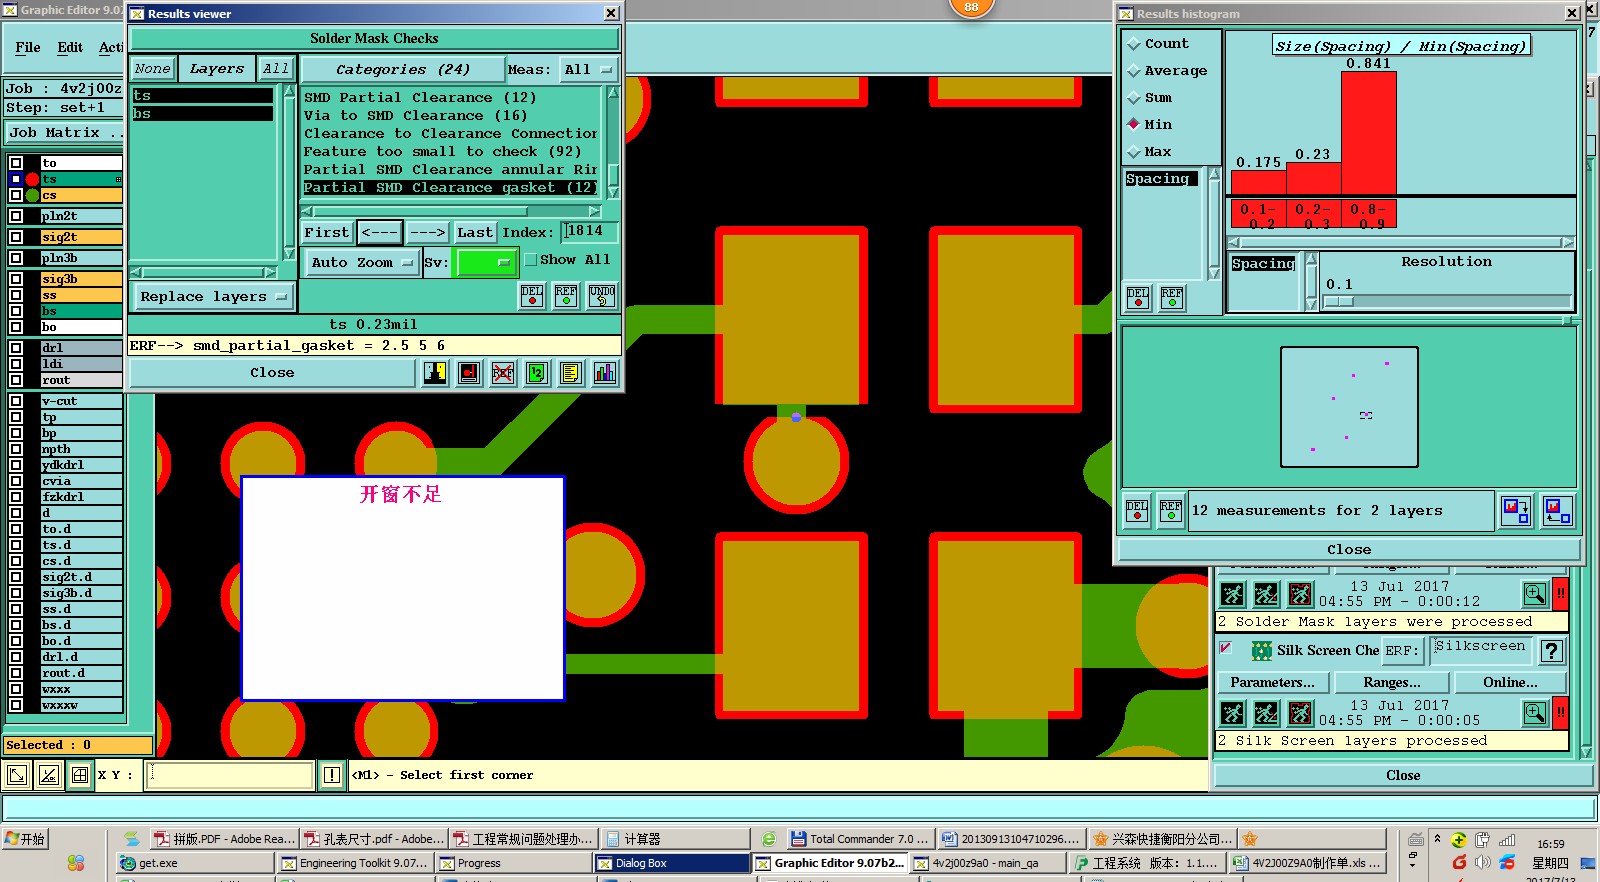Click the Last button
This screenshot has width=1600, height=882.
[475, 232]
